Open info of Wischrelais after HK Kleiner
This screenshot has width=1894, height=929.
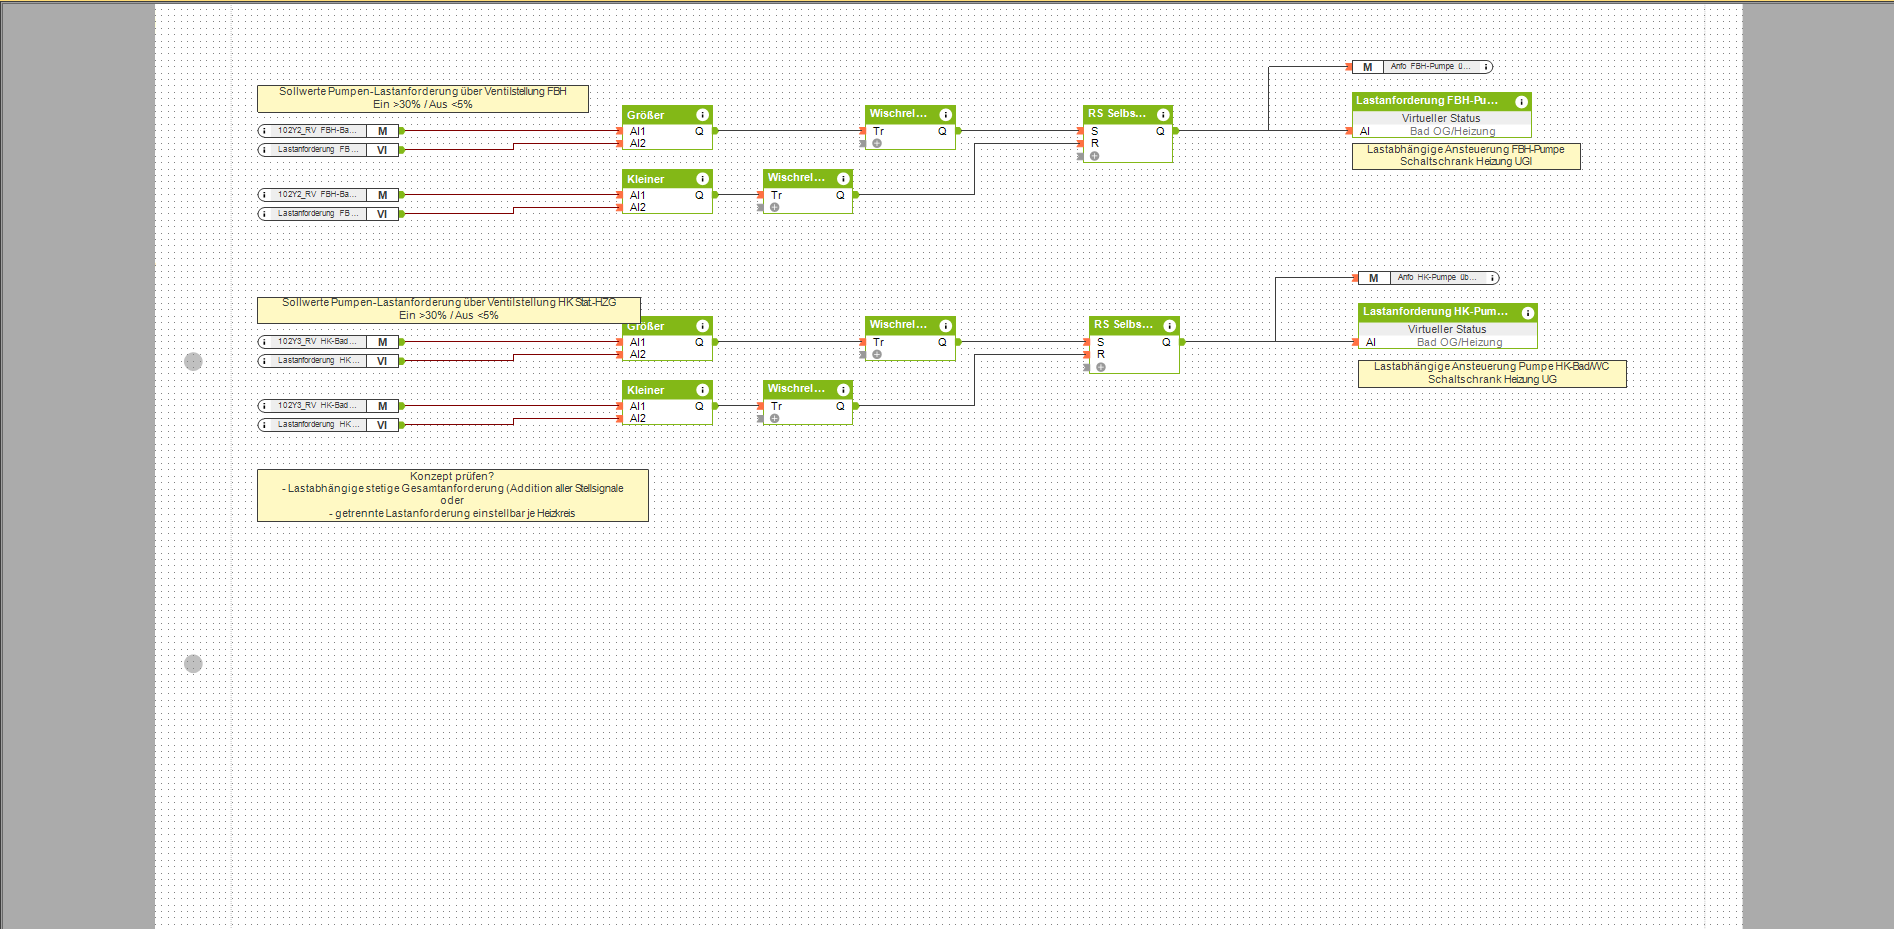[x=843, y=390]
